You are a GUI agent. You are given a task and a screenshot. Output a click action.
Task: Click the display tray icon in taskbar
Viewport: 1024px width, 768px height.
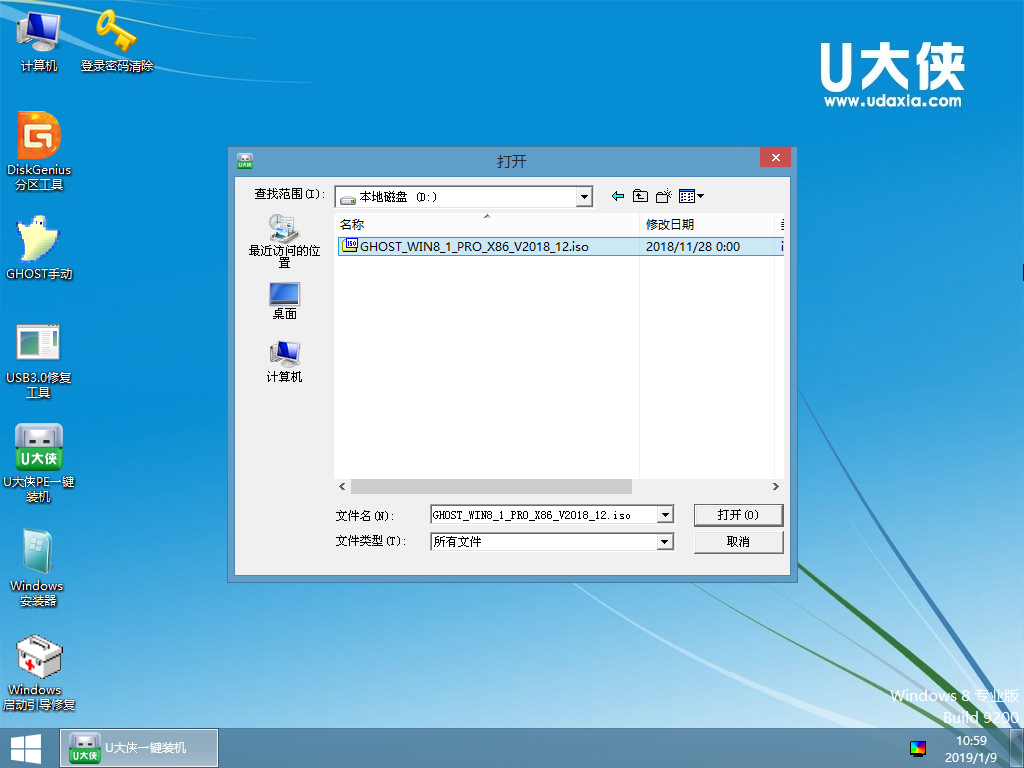pos(918,748)
